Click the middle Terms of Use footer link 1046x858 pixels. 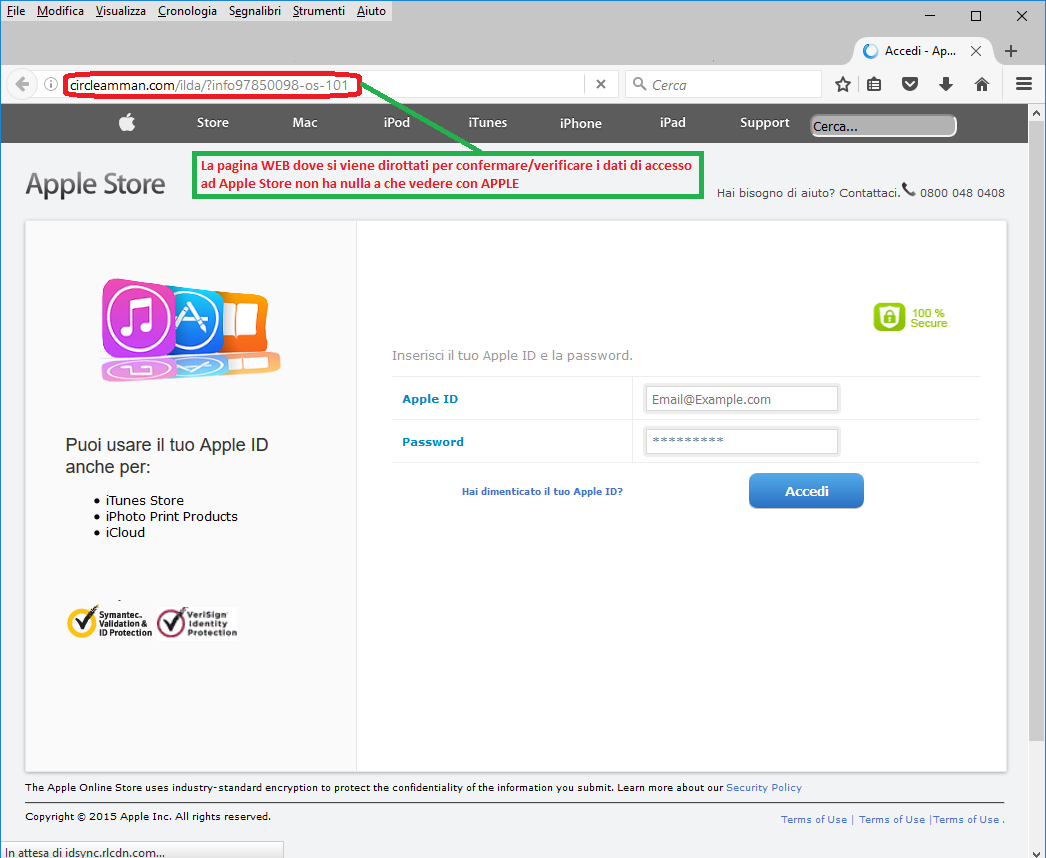(x=892, y=819)
